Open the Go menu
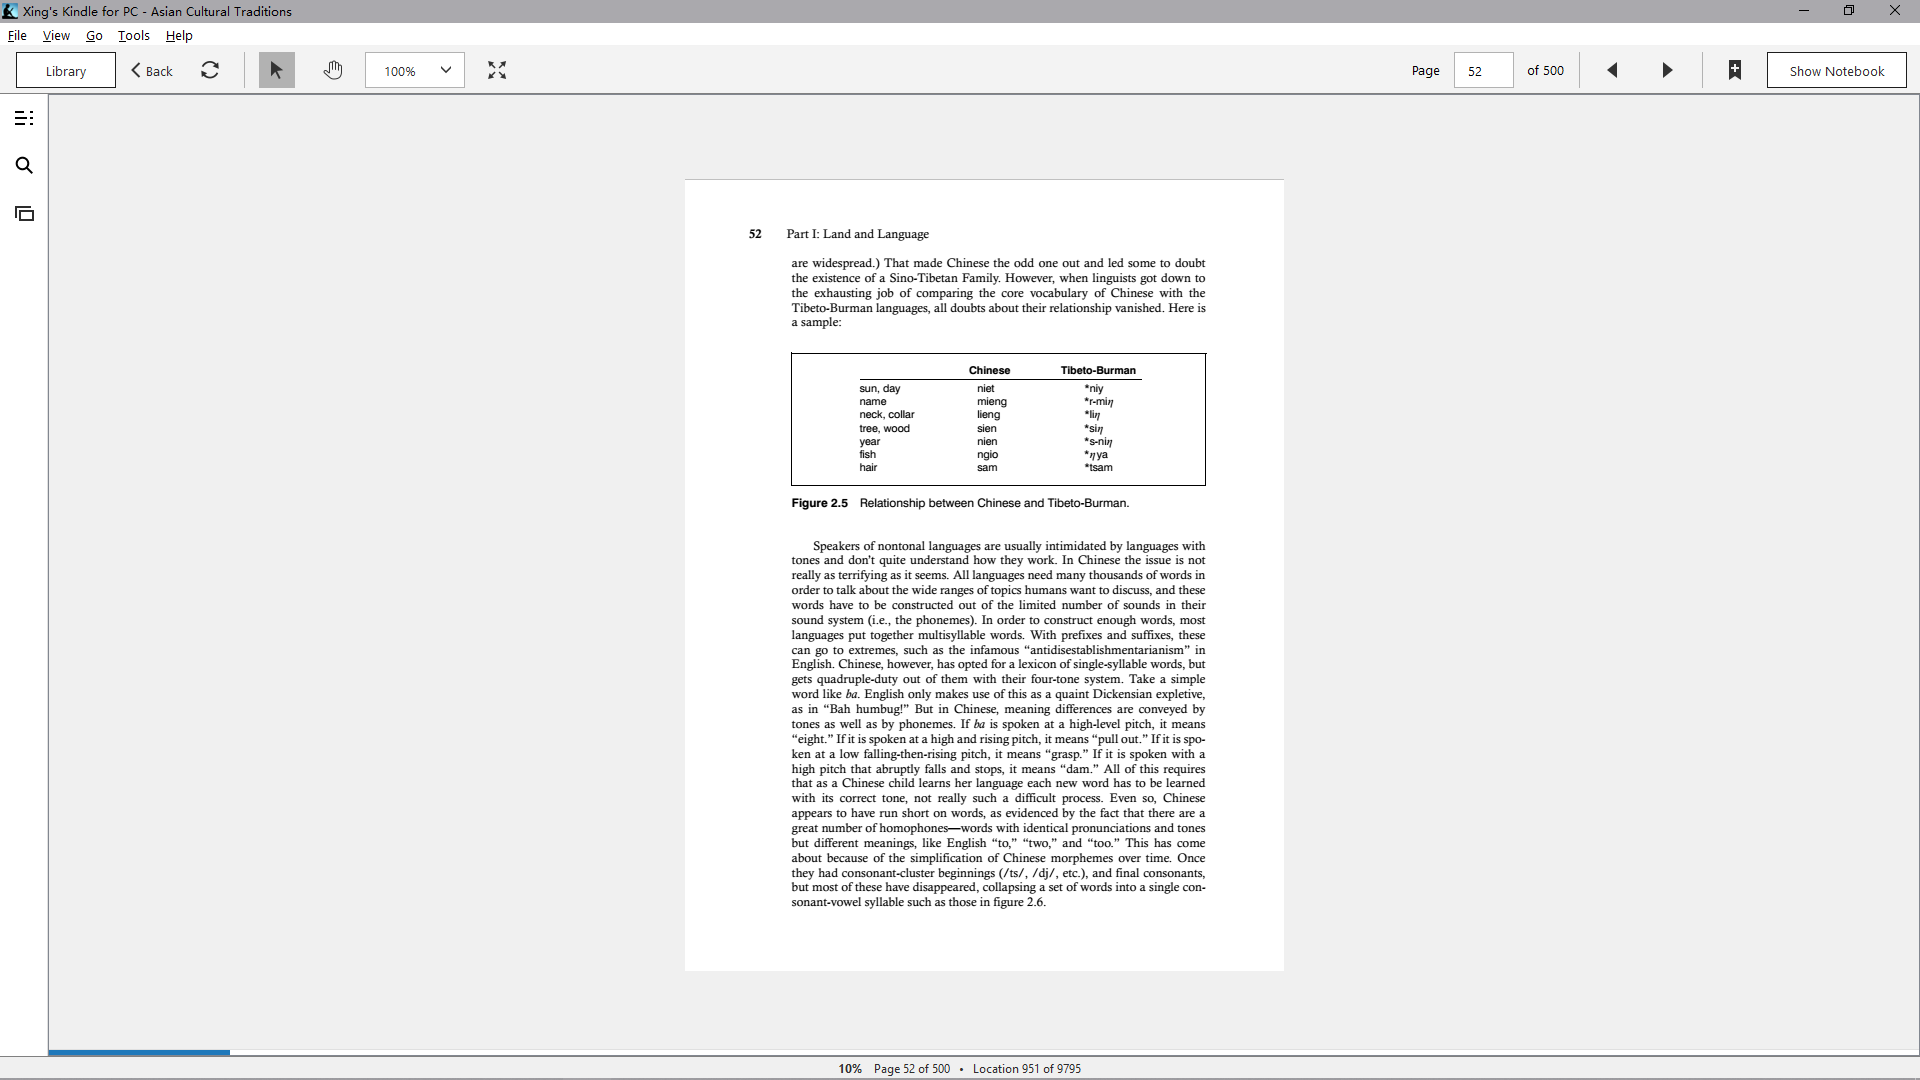 (94, 35)
